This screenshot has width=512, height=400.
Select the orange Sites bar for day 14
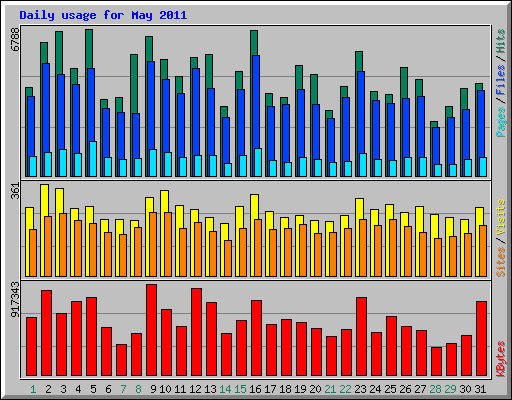point(228,258)
